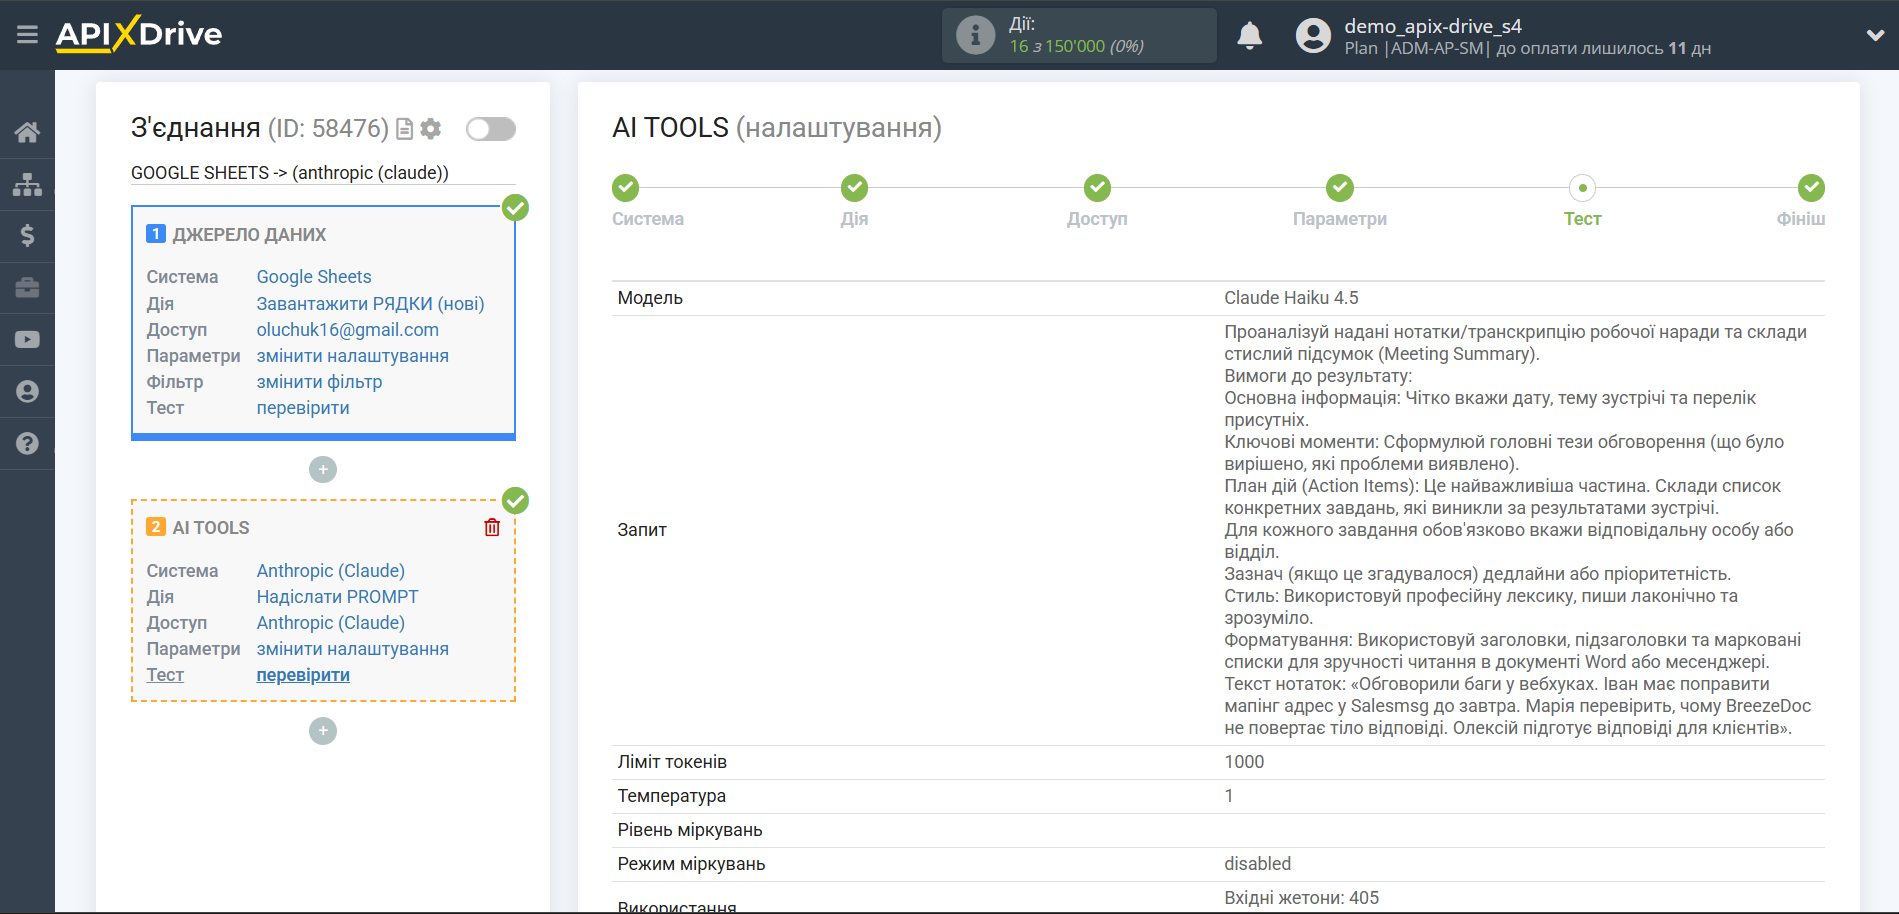Click the data source block checkmark badge
The height and width of the screenshot is (914, 1899).
515,207
